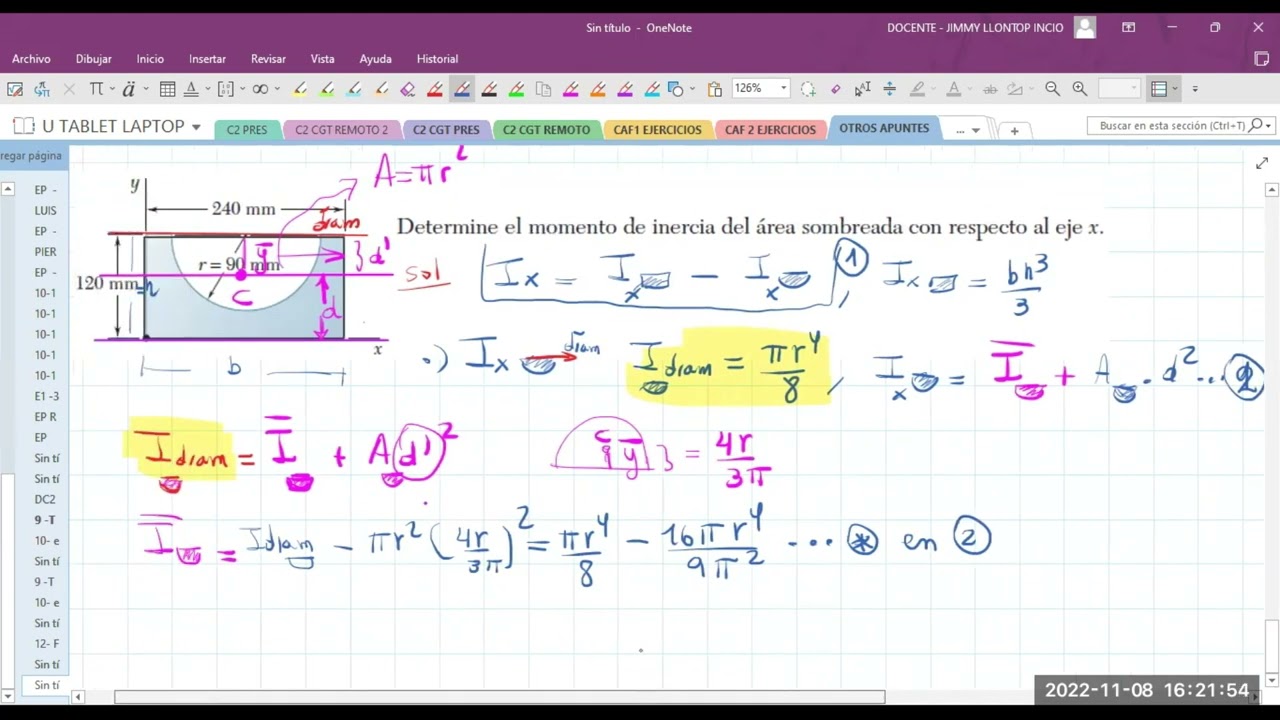Screen dimensions: 1280x720
Task: Open the Inicio ribbon tab
Action: click(150, 59)
